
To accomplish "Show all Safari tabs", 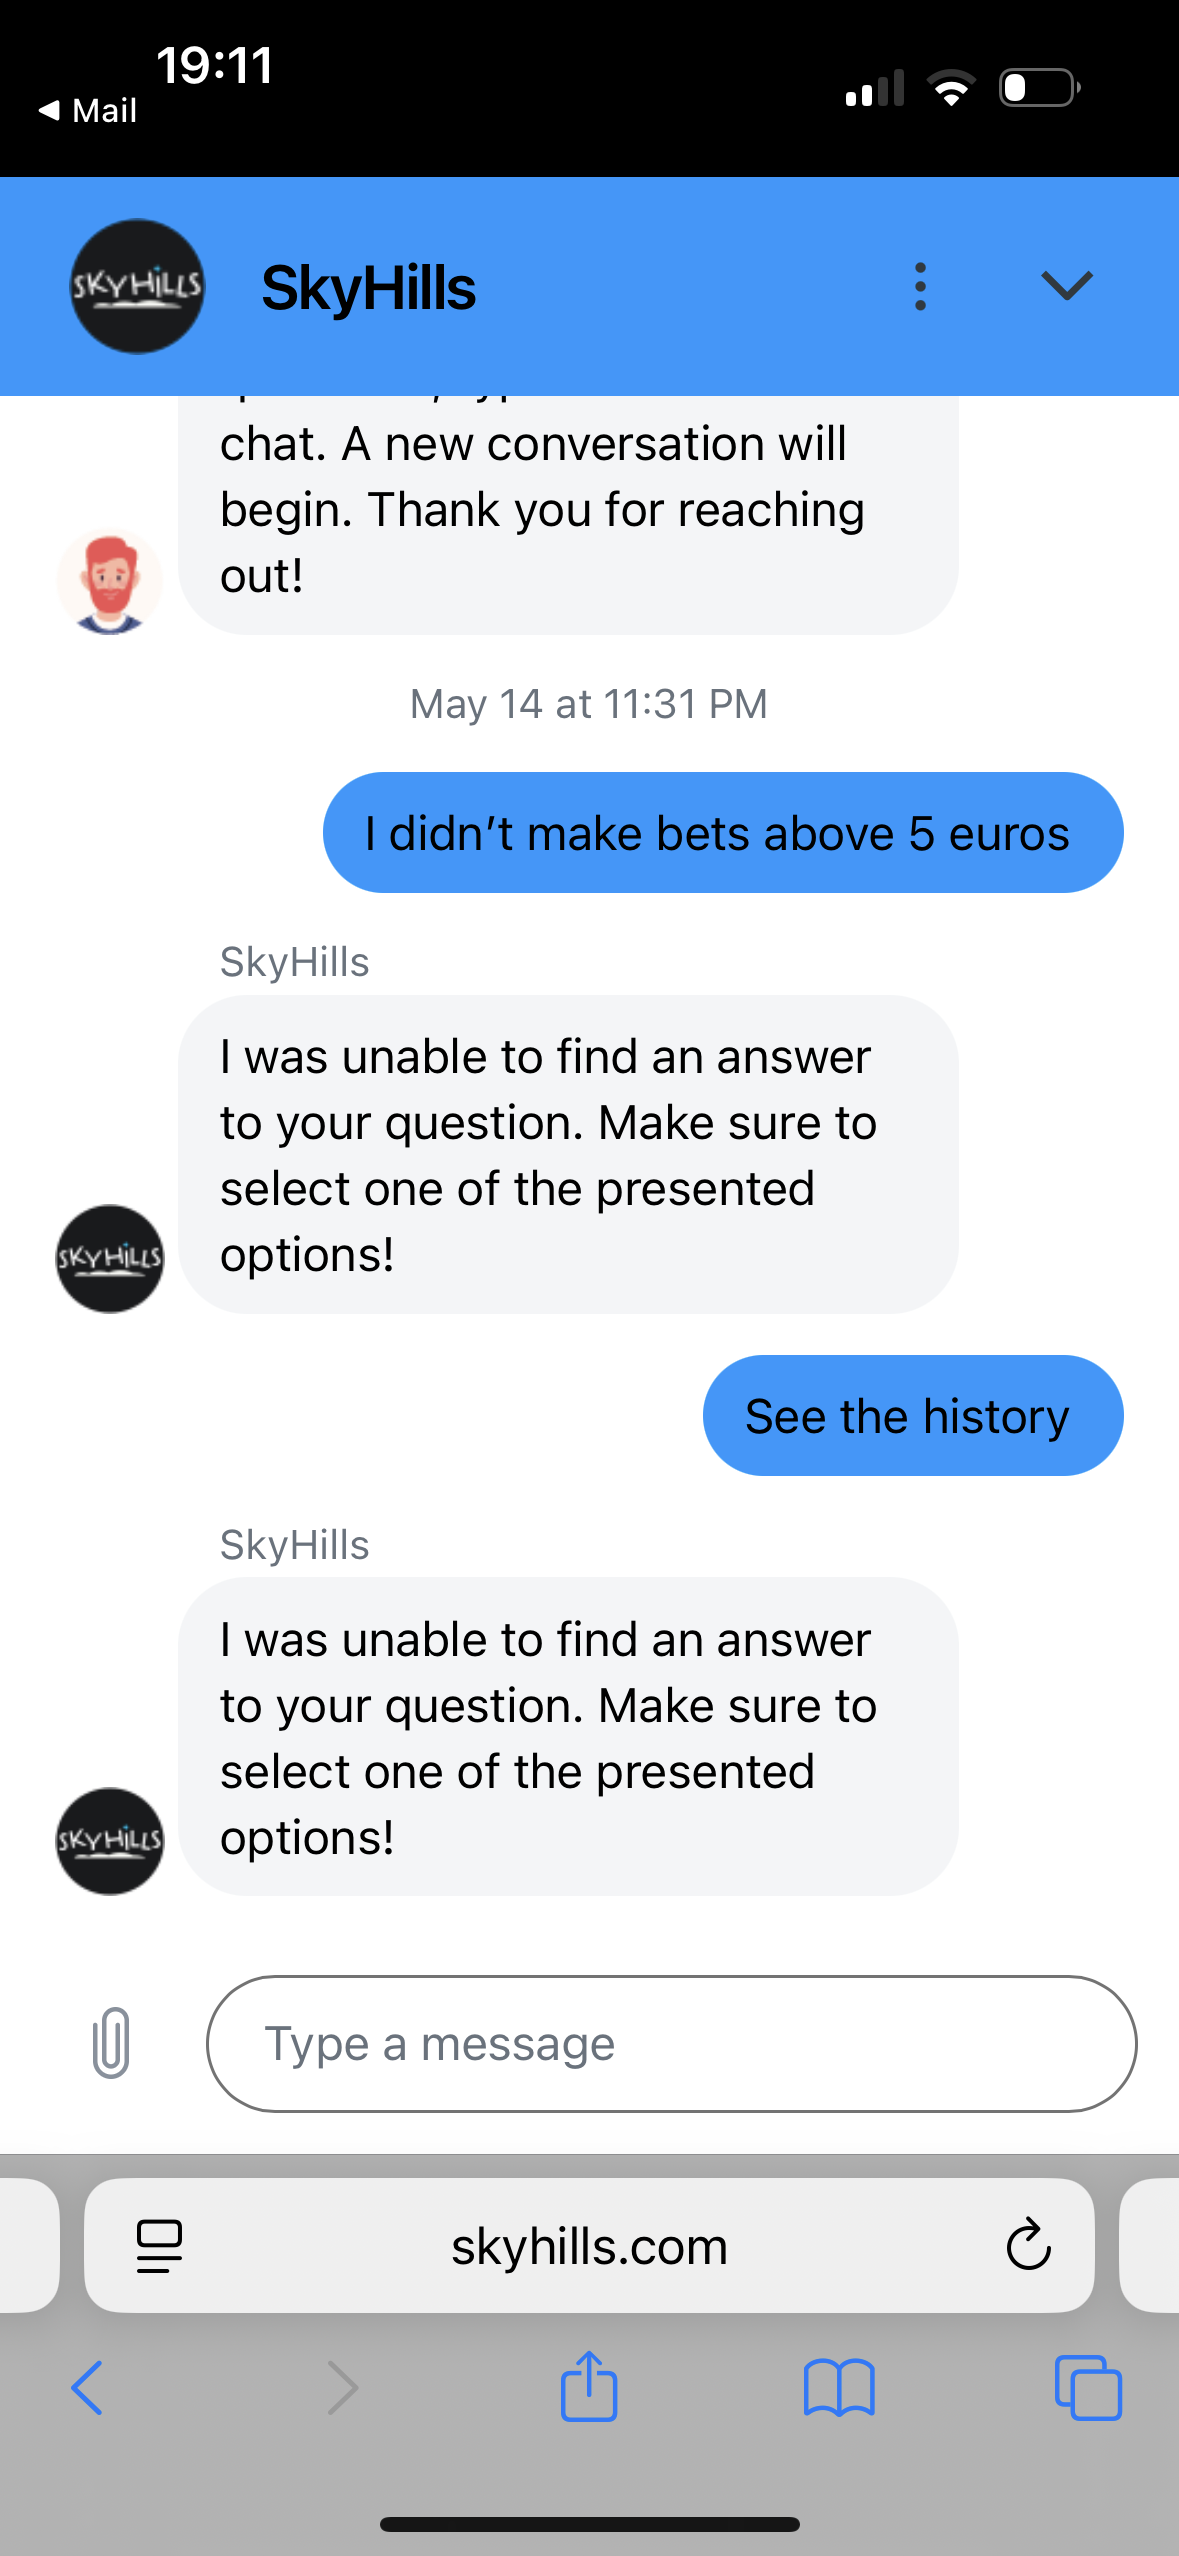I will 1088,2387.
